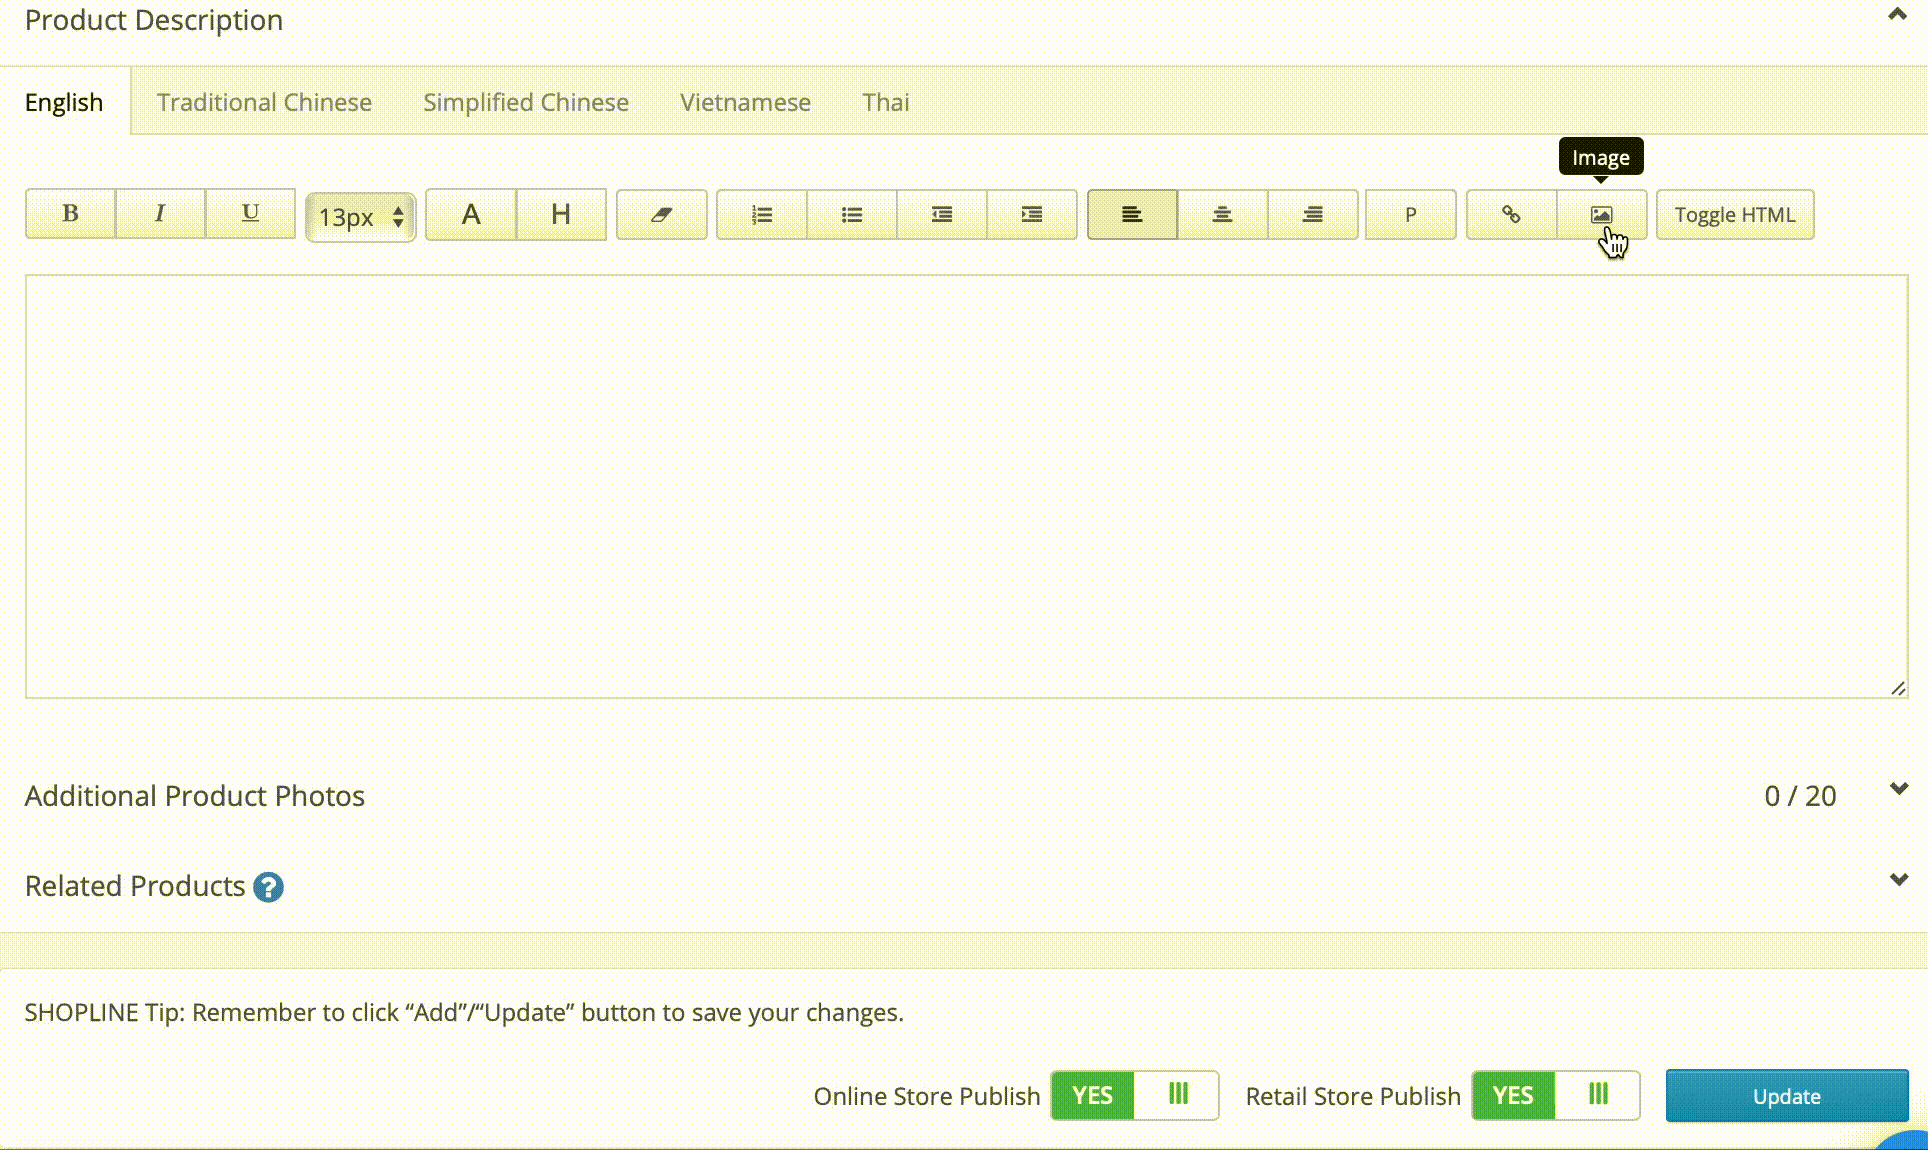Expand the Related Products section

point(1899,880)
